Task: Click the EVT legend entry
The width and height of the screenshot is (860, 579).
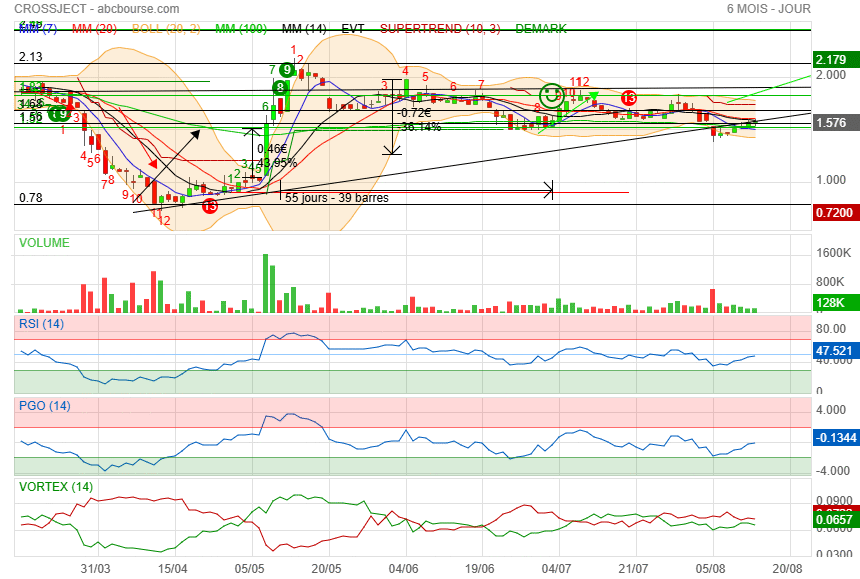Action: (x=353, y=29)
